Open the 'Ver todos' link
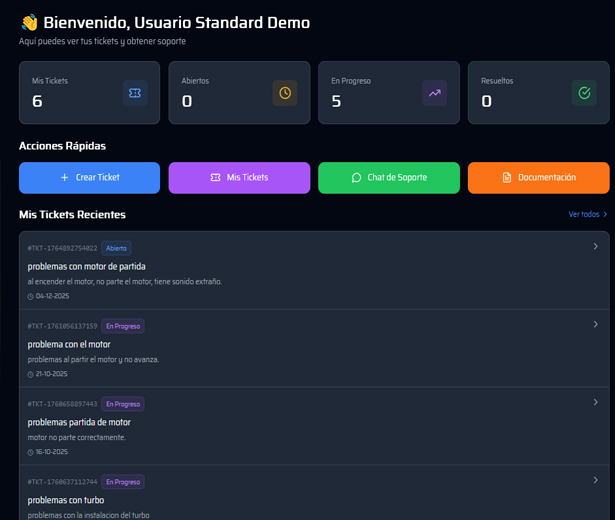The width and height of the screenshot is (615, 520). [x=587, y=214]
